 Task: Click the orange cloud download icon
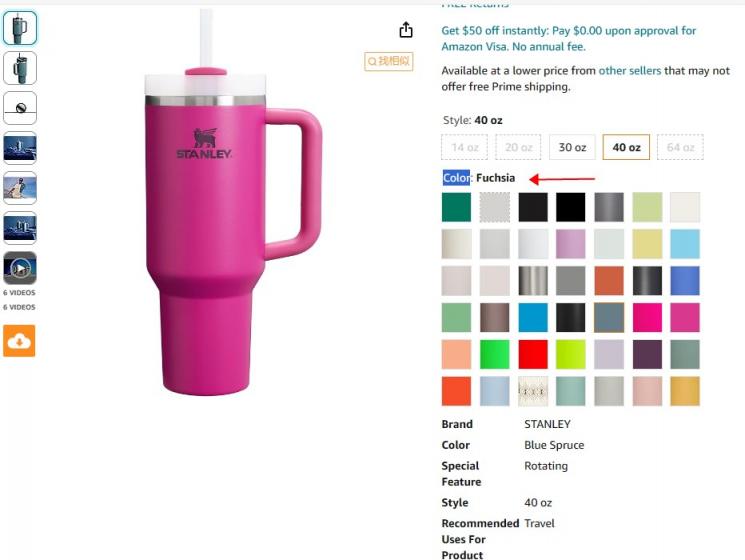pos(19,341)
